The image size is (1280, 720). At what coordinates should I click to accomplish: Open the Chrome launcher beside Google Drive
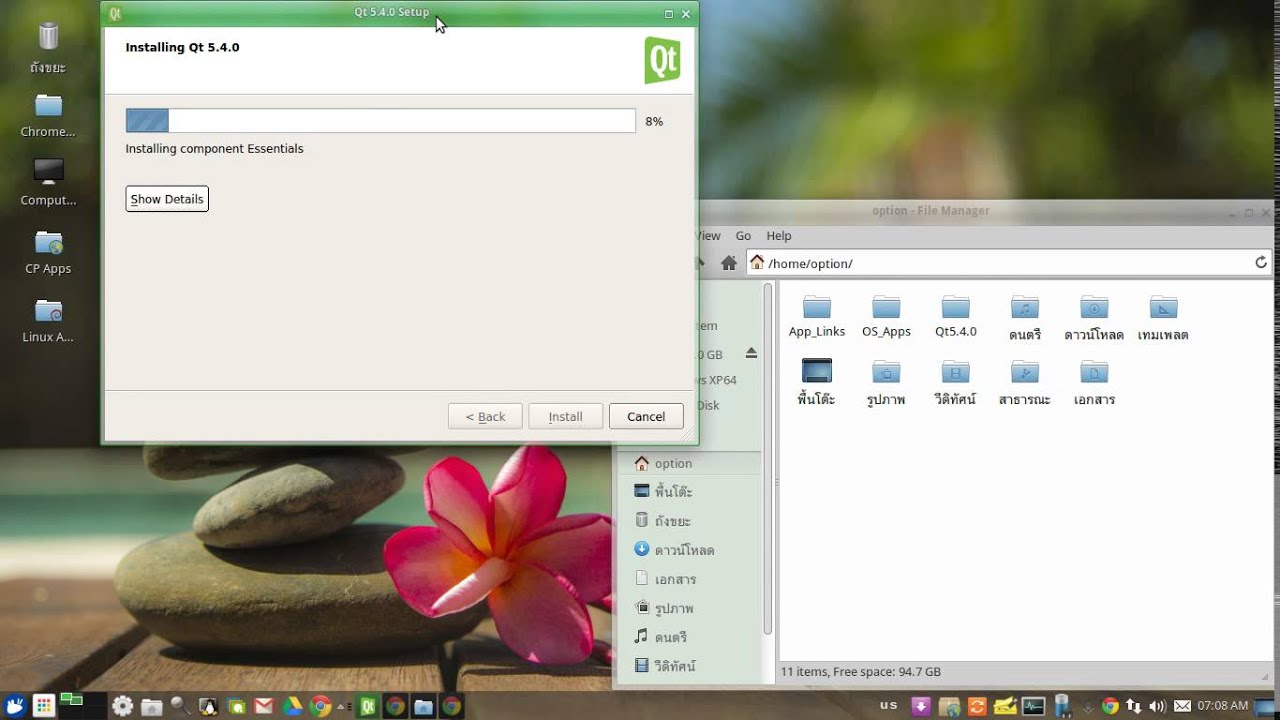tap(320, 706)
